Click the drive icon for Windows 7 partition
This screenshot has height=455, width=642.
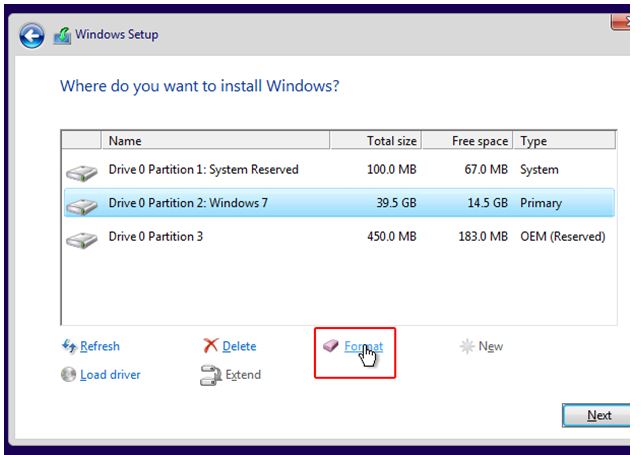point(82,206)
